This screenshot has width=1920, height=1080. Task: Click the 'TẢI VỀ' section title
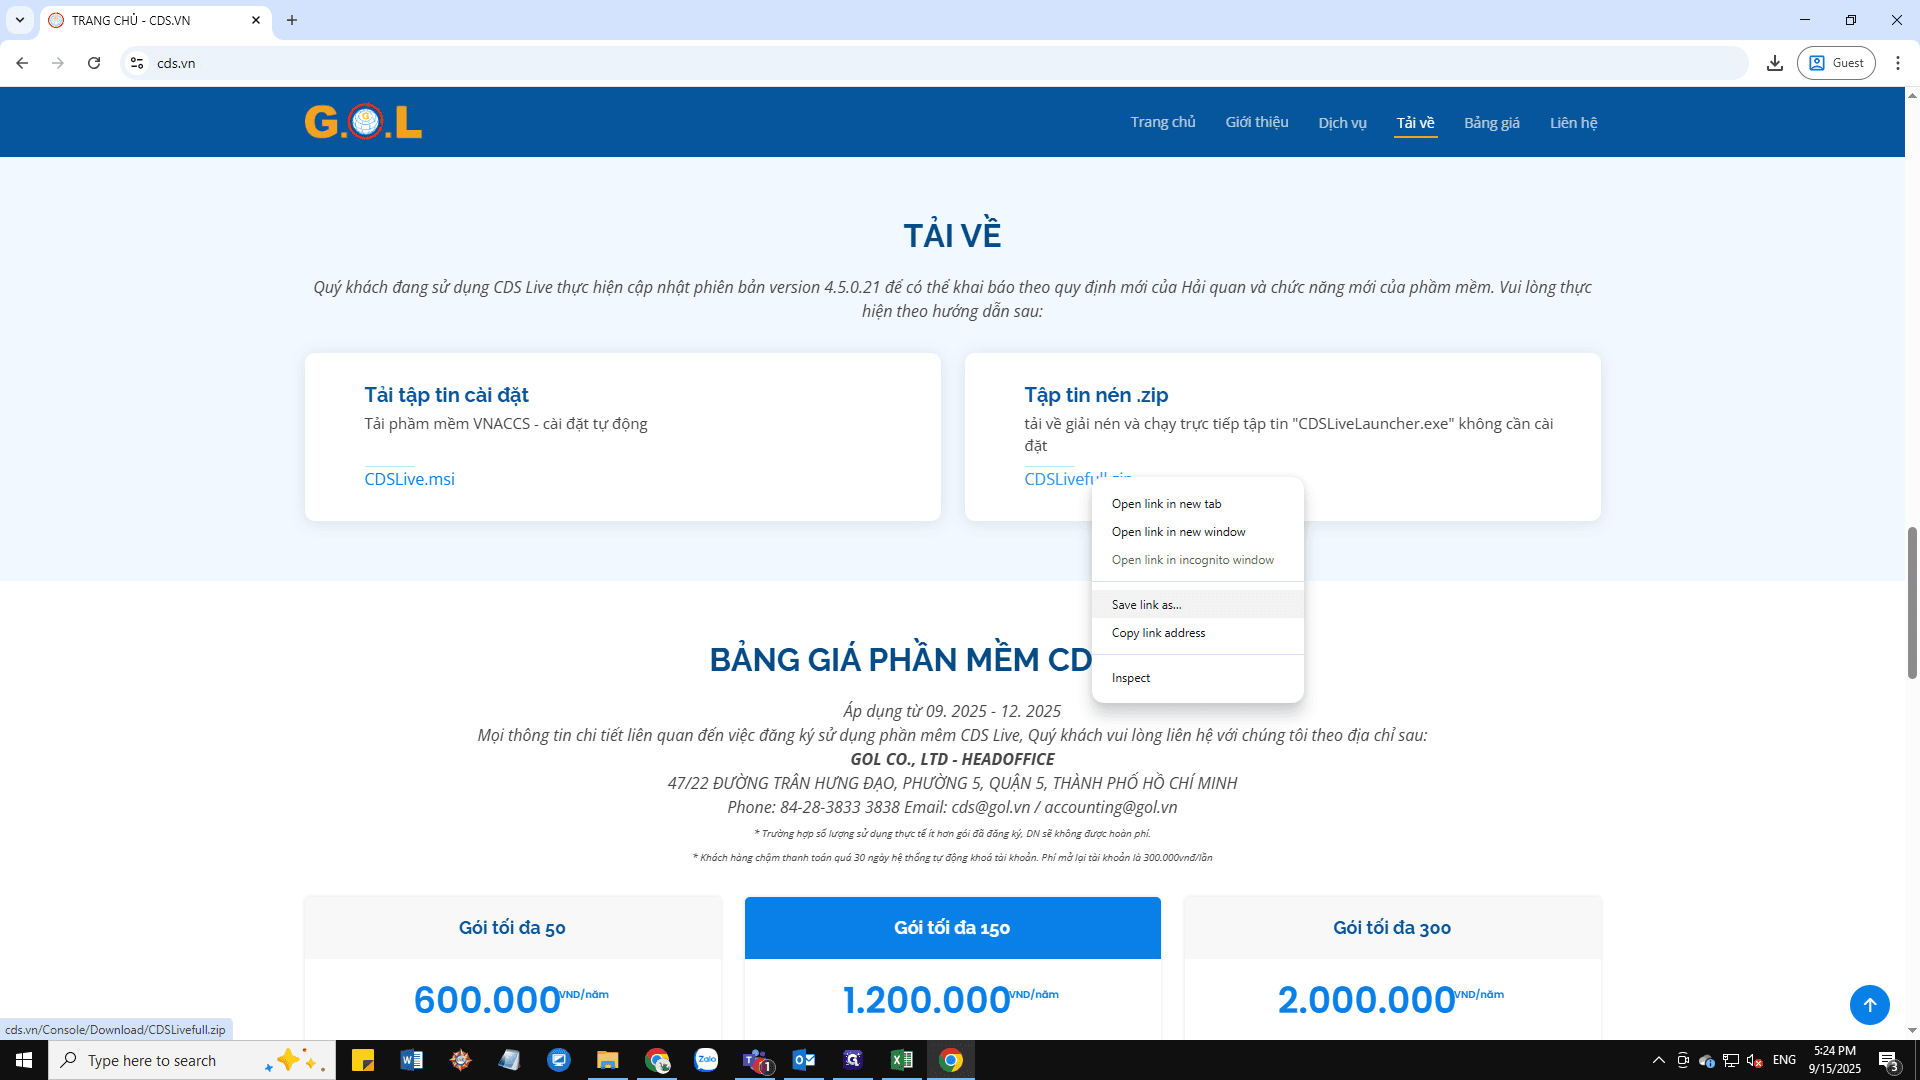click(x=953, y=235)
